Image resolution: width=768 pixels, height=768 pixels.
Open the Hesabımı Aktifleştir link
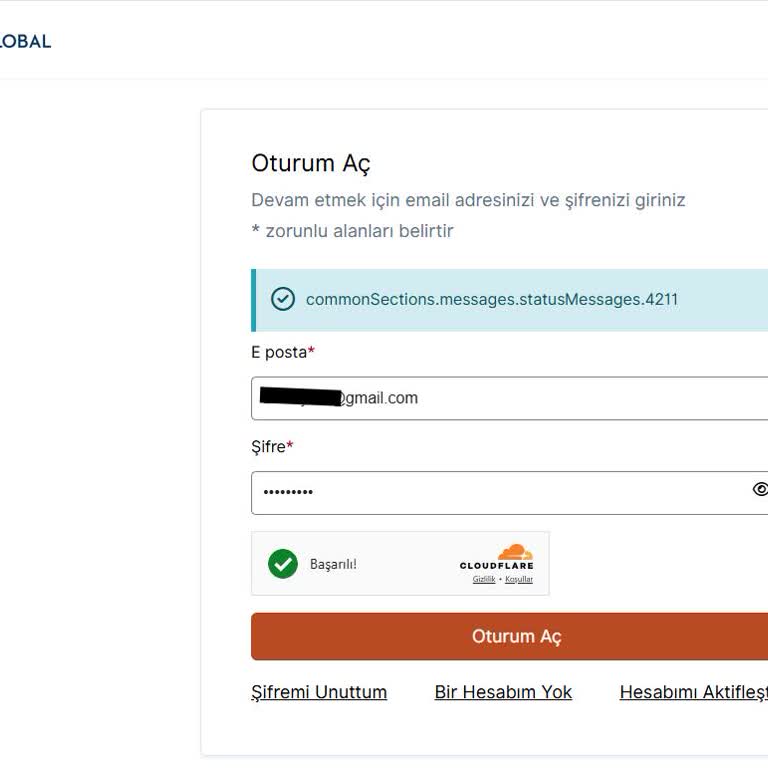693,692
